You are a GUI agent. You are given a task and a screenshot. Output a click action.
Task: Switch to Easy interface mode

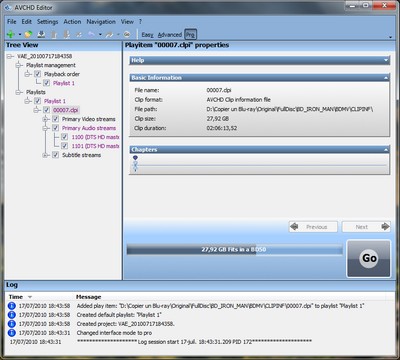tap(147, 34)
